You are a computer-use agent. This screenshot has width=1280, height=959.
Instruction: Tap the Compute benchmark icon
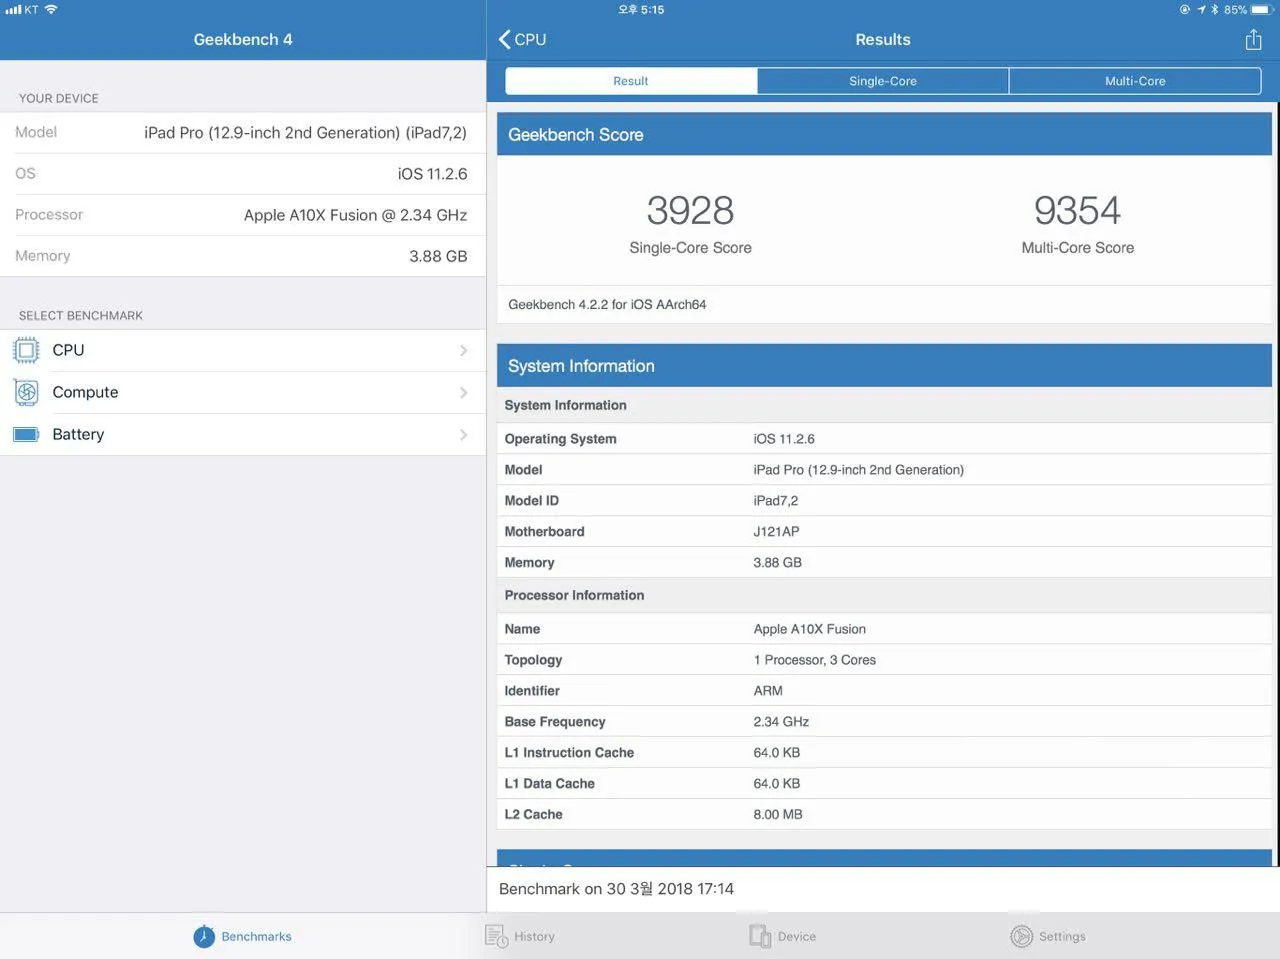click(26, 393)
